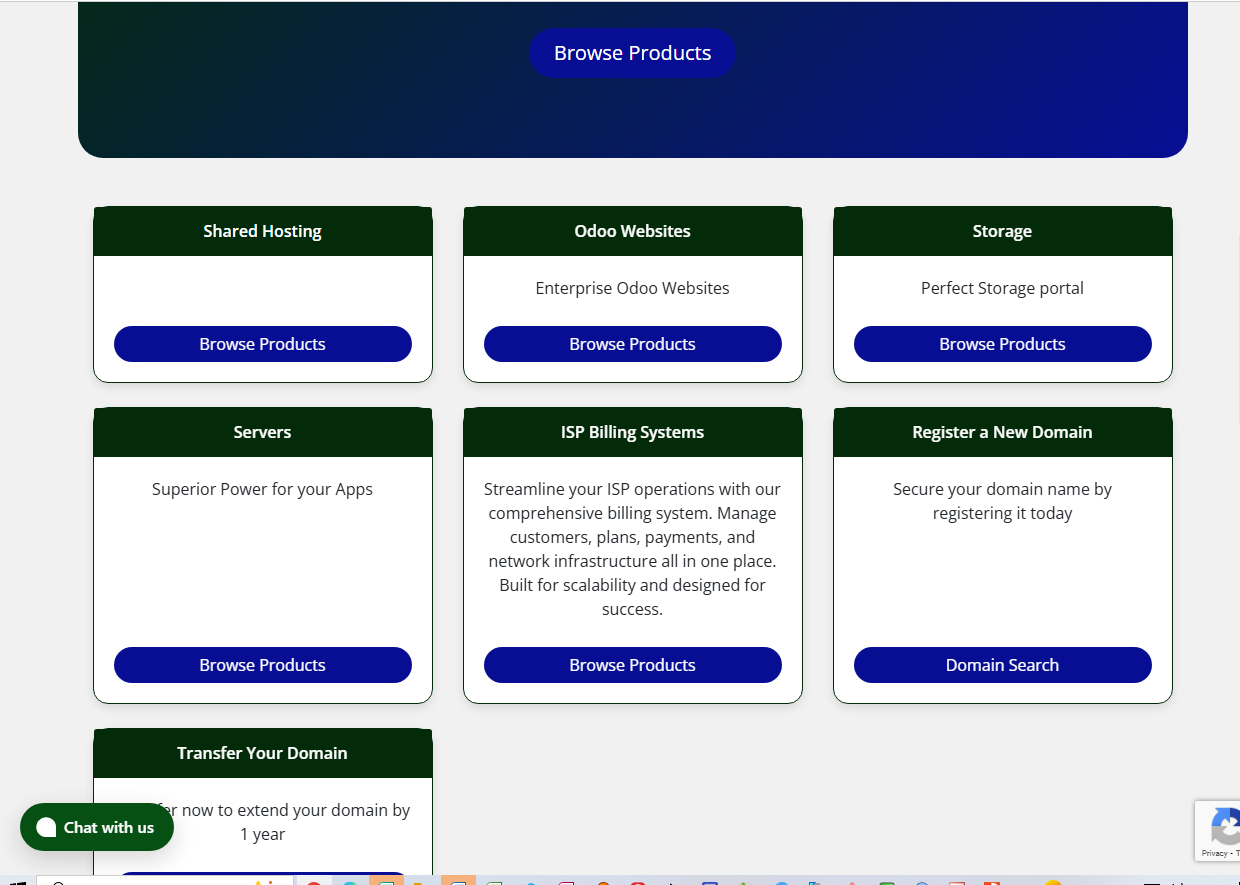Viewport: 1240px width, 885px height.
Task: Browse Products under Shared Hosting
Action: (x=262, y=343)
